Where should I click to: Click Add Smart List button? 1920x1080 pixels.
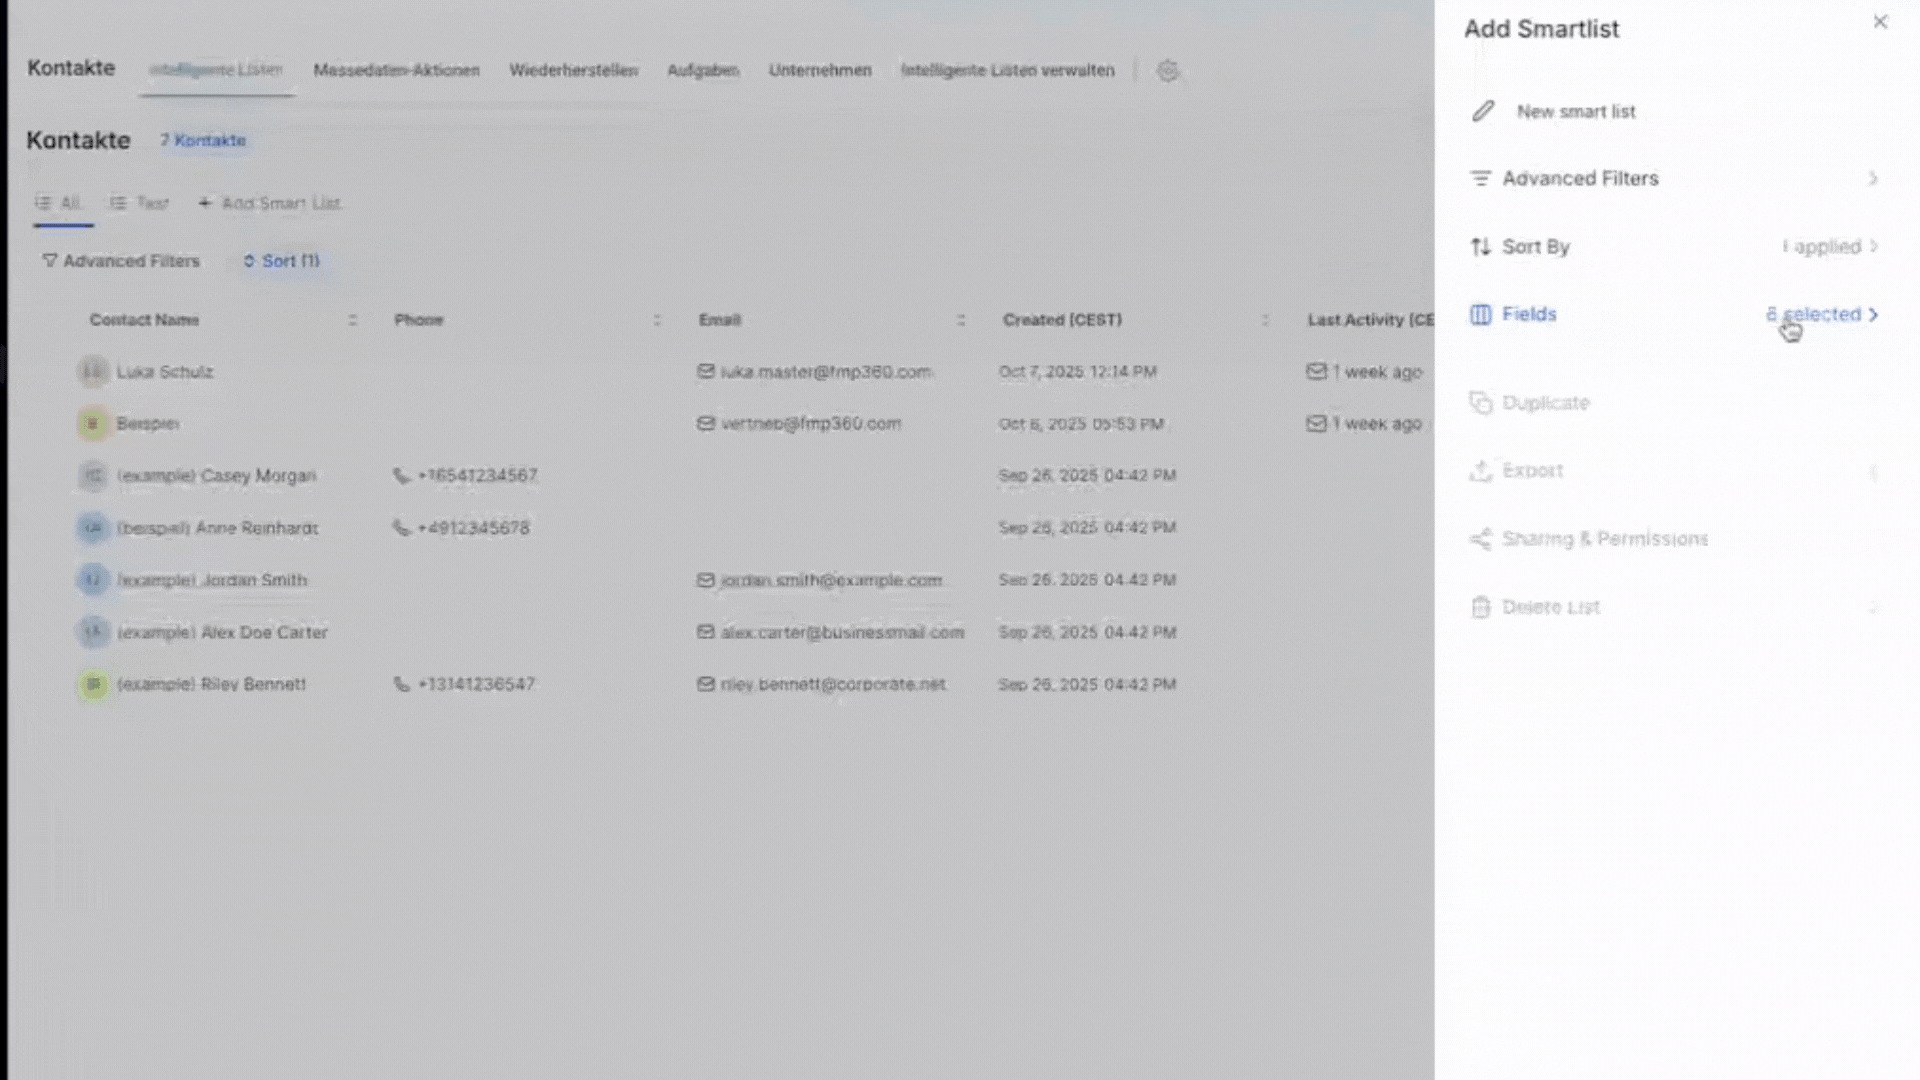pyautogui.click(x=270, y=203)
